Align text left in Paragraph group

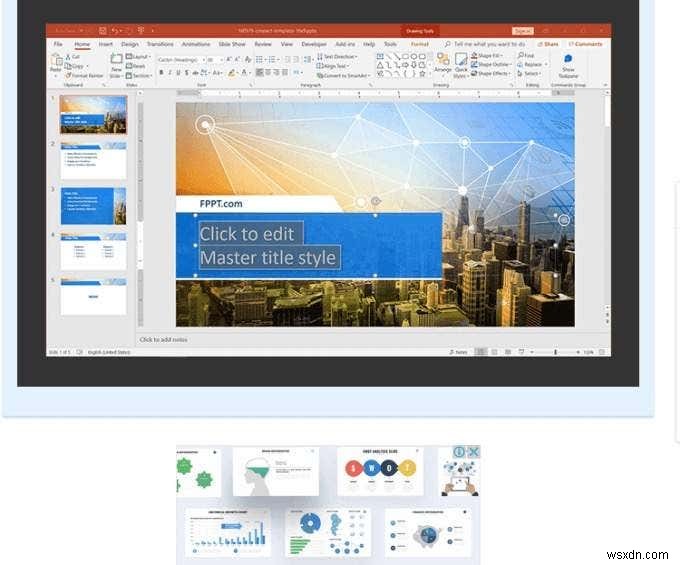click(x=259, y=72)
